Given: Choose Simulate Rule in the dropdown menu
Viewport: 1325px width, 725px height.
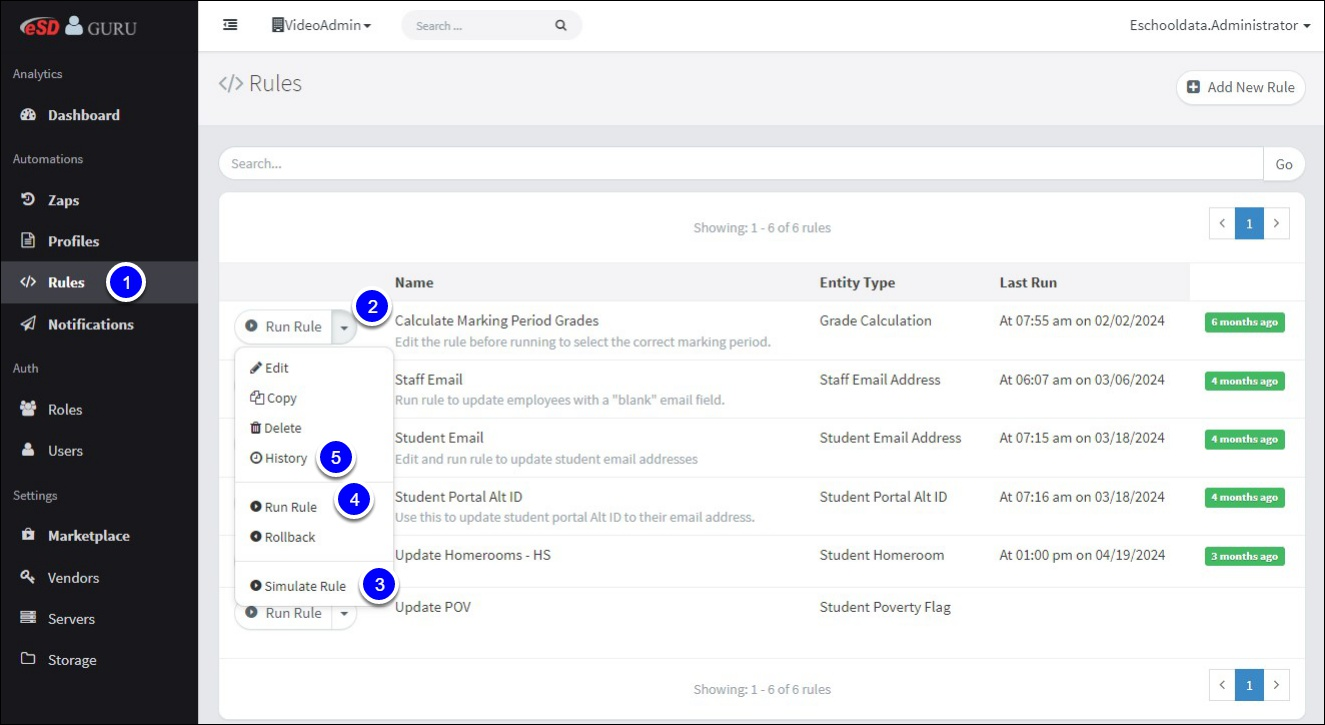Looking at the screenshot, I should click(298, 586).
